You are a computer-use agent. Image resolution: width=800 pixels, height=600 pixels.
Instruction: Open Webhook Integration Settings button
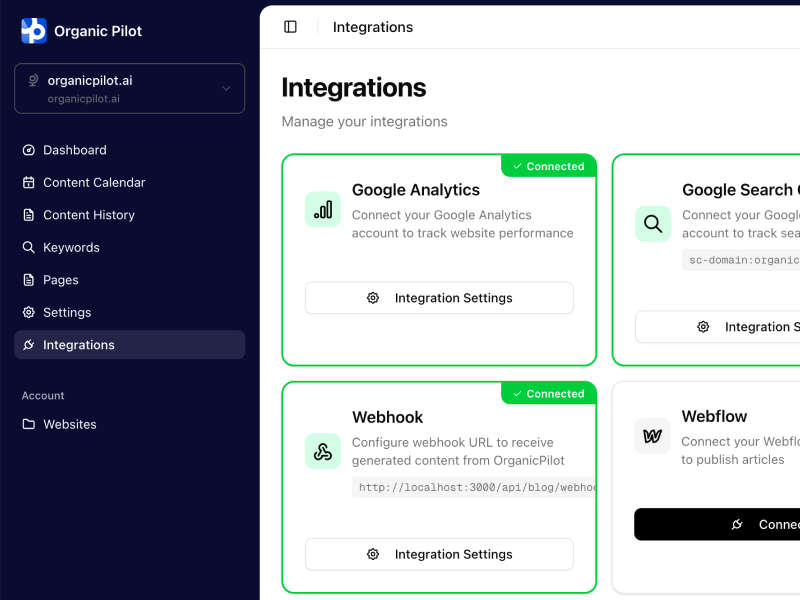tap(439, 554)
